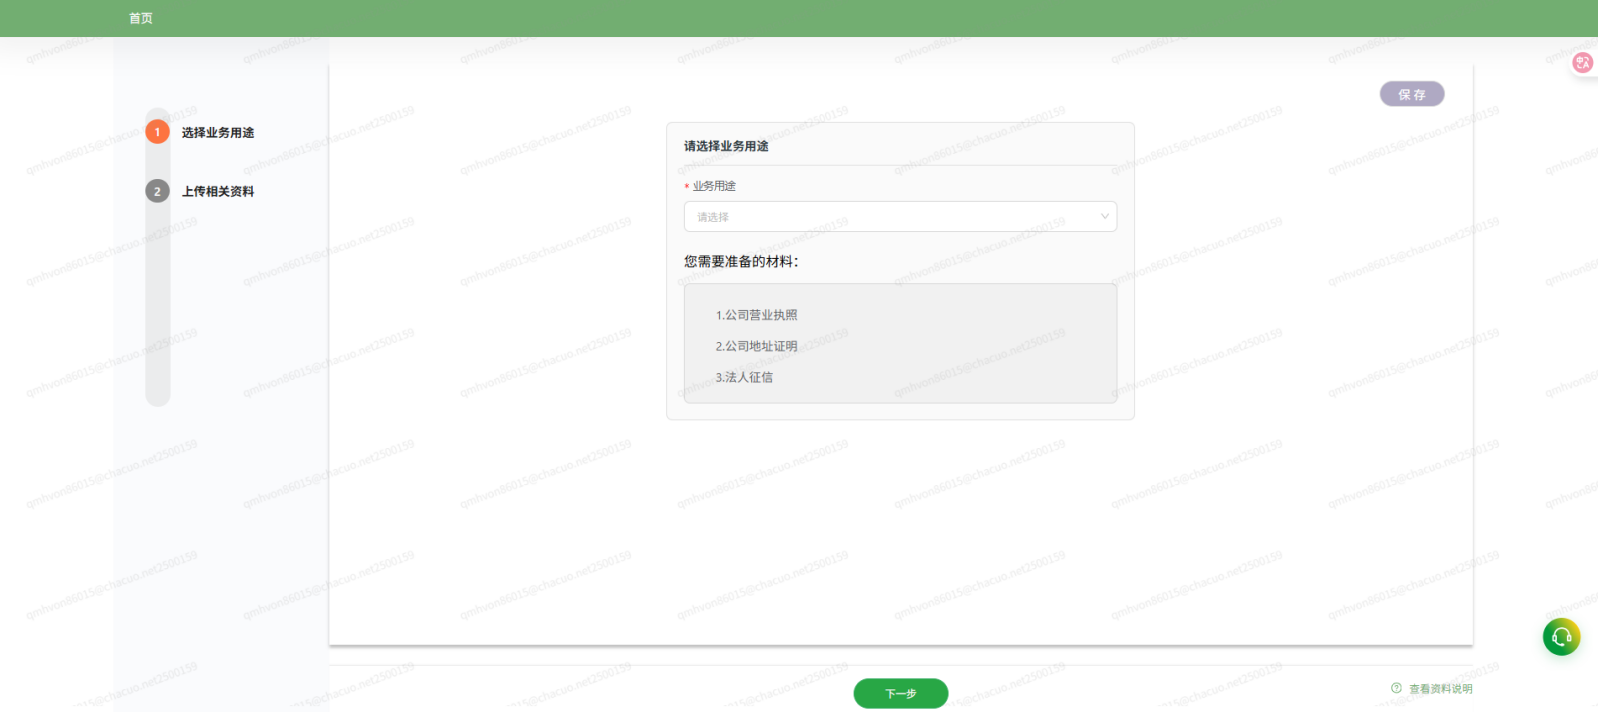This screenshot has height=712, width=1598.
Task: Open the 业务用途 dropdown
Action: point(900,217)
